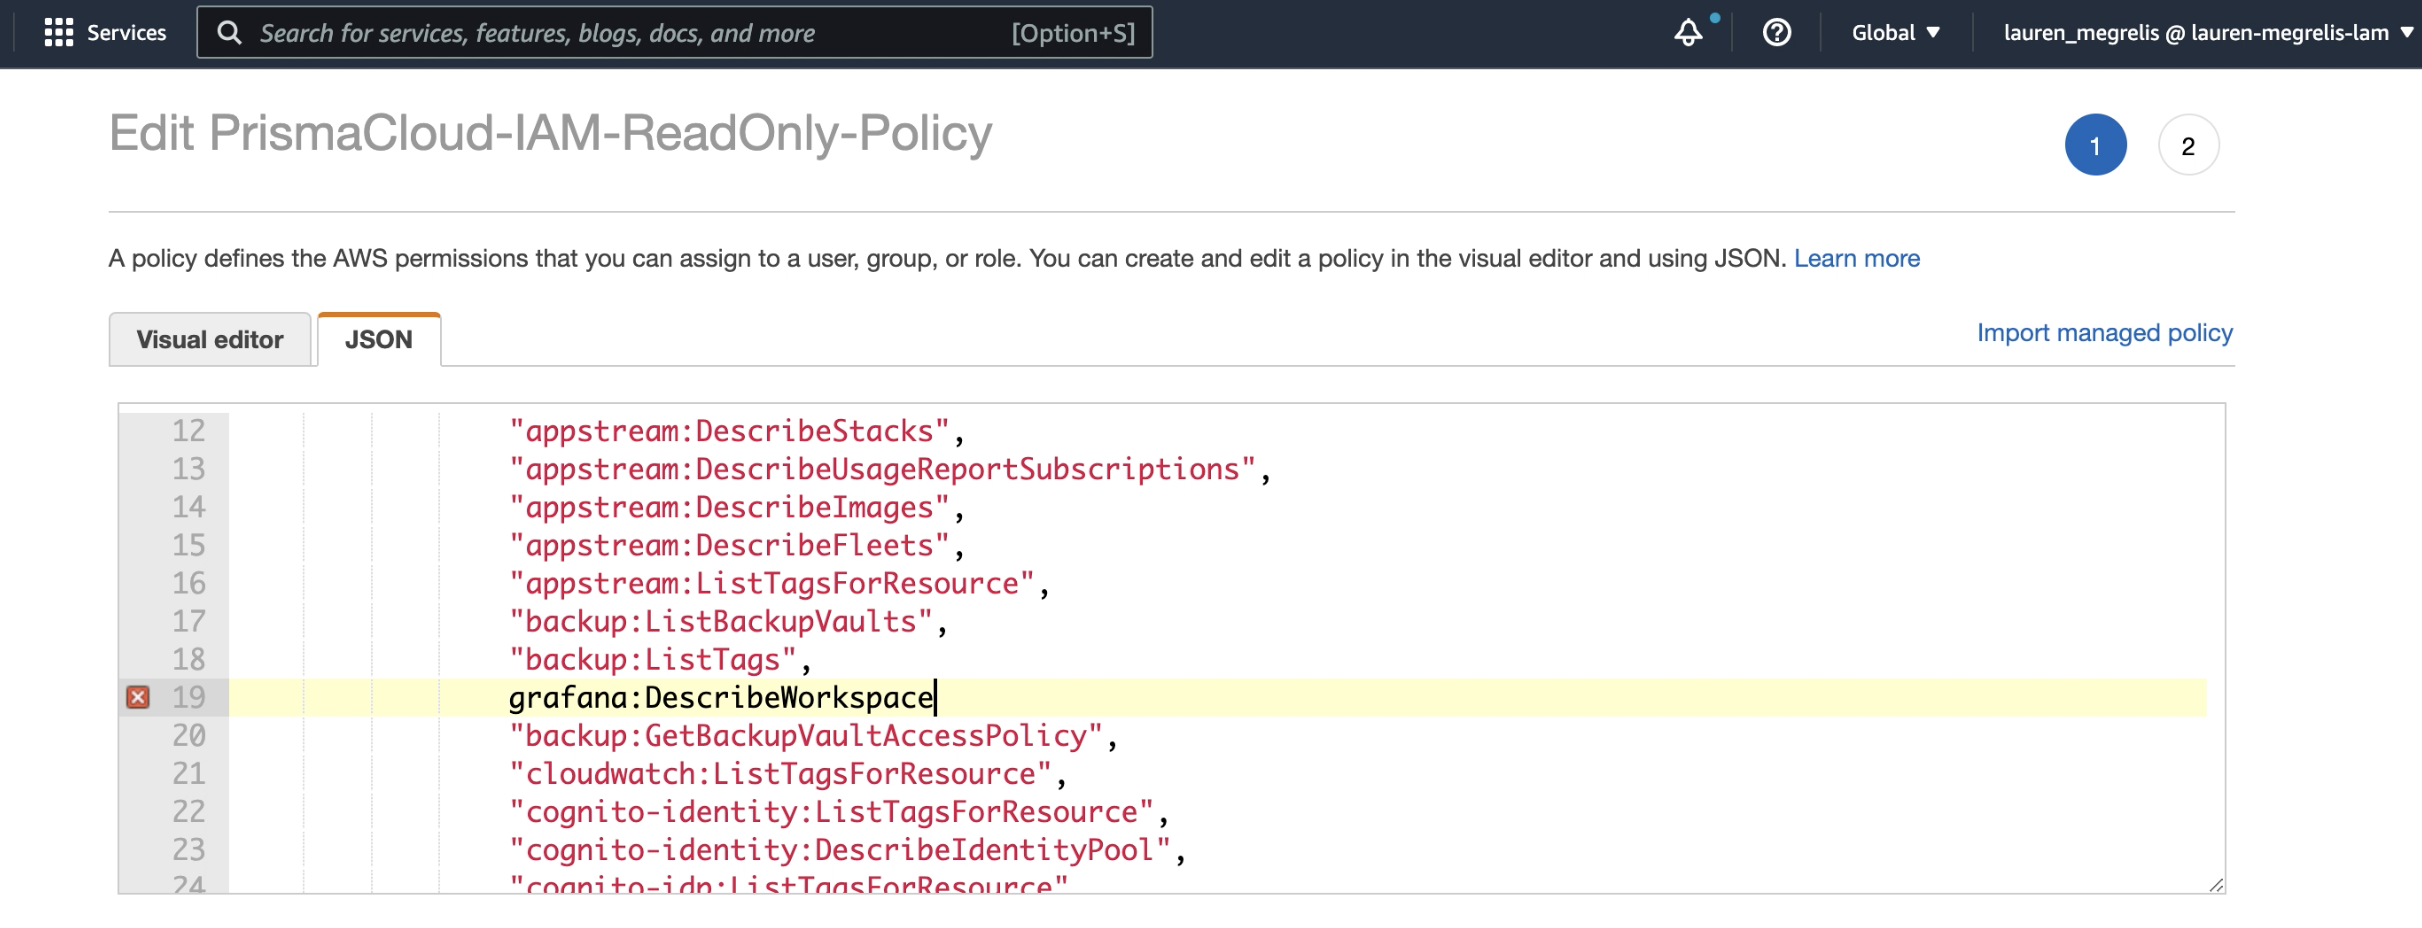Image resolution: width=2422 pixels, height=928 pixels.
Task: Go to step 1 circle indicator
Action: coord(2095,146)
